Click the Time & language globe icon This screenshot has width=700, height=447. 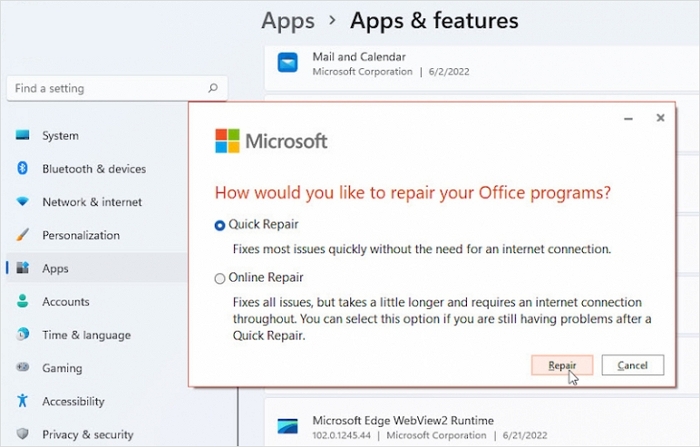point(22,335)
